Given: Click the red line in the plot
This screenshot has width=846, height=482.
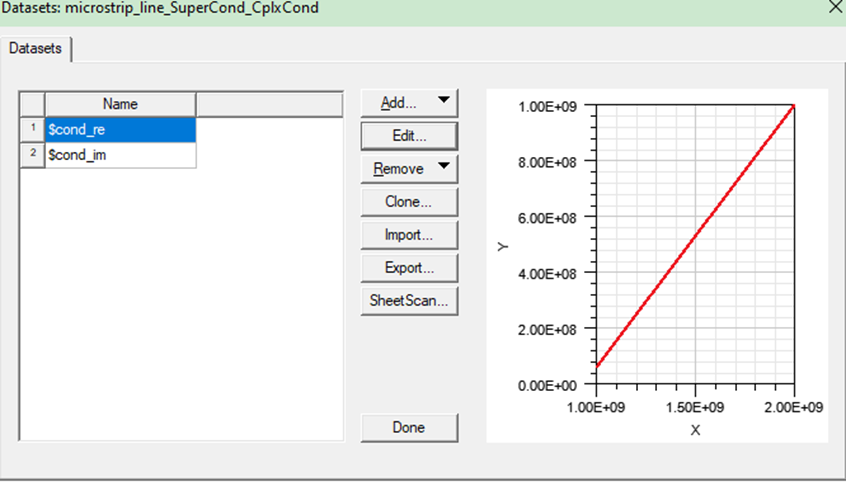Looking at the screenshot, I should pyautogui.click(x=695, y=236).
